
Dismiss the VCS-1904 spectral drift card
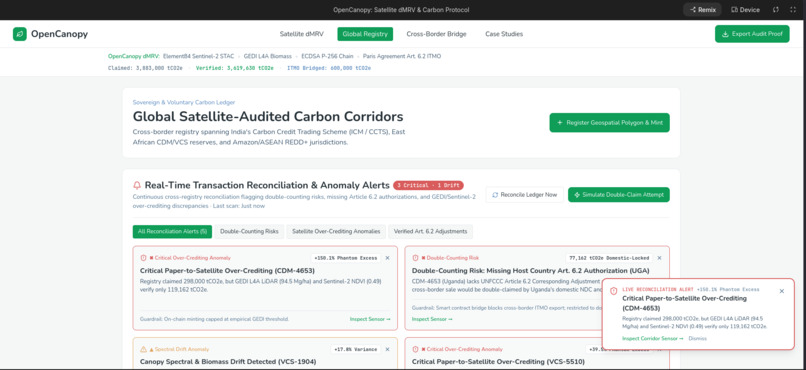pyautogui.click(x=388, y=349)
